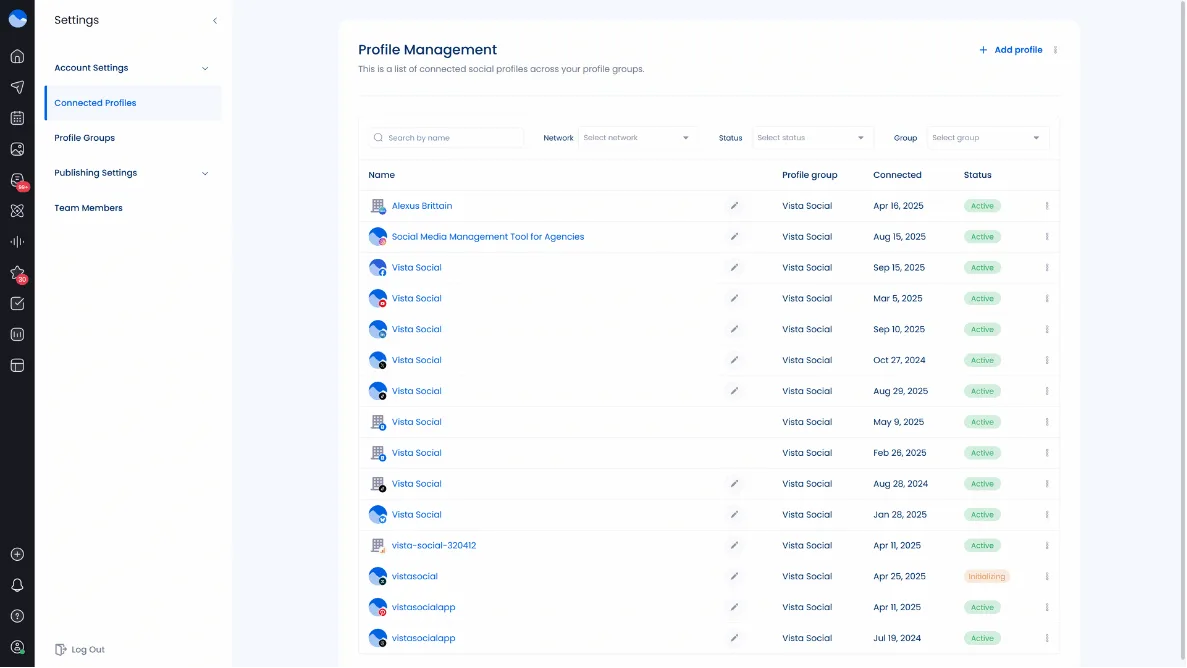Open the publishing calendar icon
The width and height of the screenshot is (1187, 668).
pyautogui.click(x=17, y=117)
